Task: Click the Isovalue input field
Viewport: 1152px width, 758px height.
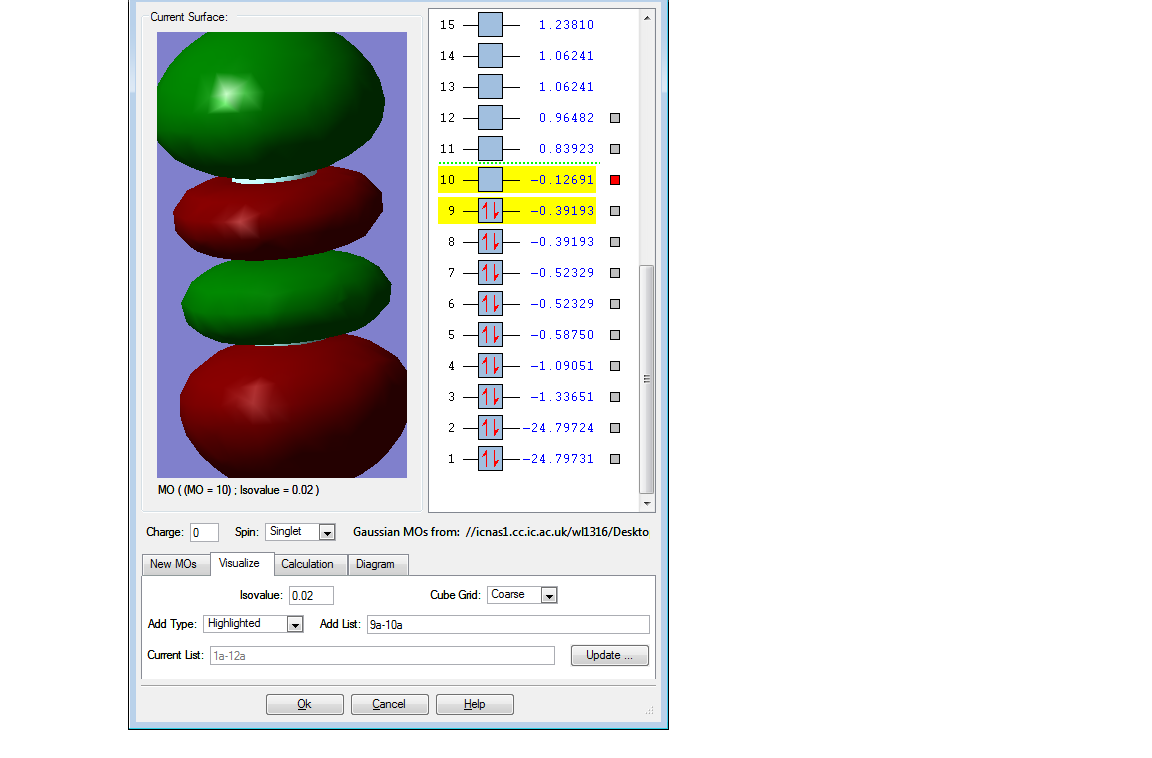Action: [x=312, y=596]
